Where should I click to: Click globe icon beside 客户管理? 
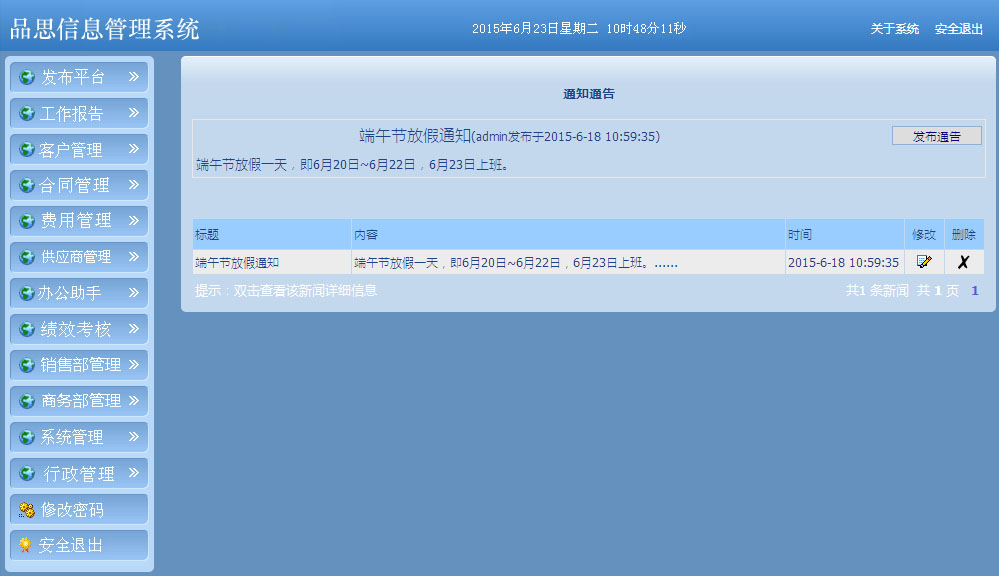coord(27,150)
